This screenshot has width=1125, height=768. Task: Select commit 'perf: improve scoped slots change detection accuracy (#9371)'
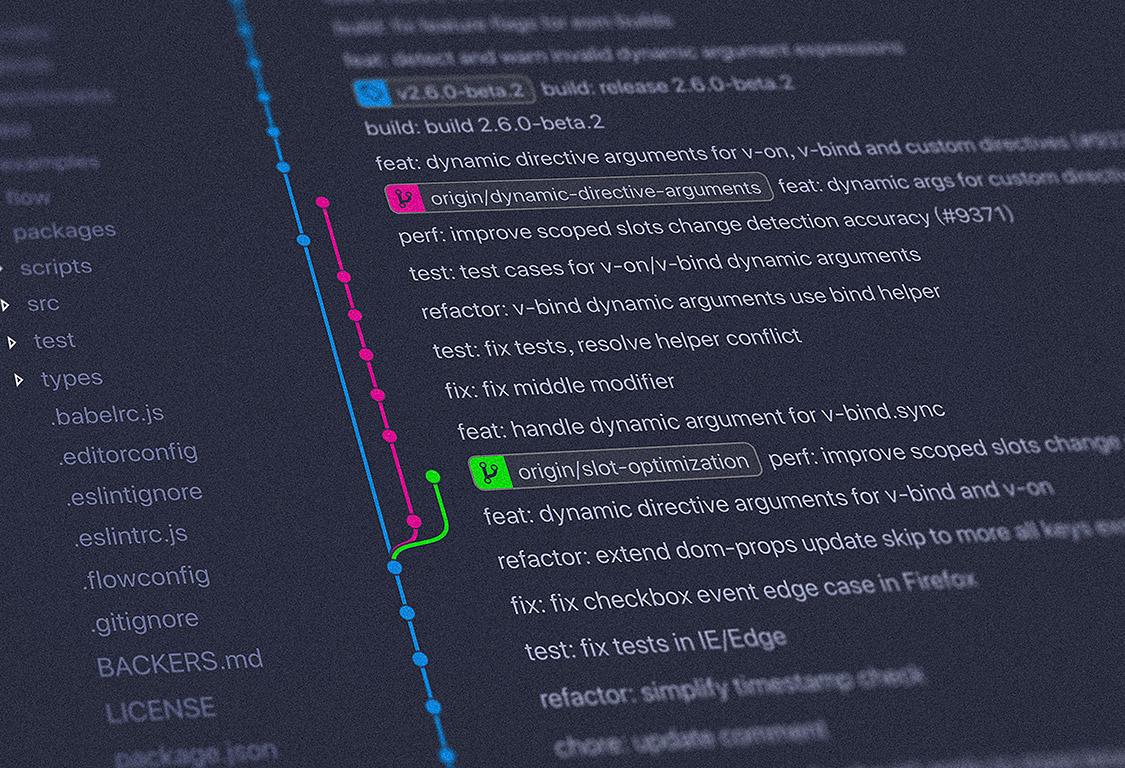click(706, 225)
